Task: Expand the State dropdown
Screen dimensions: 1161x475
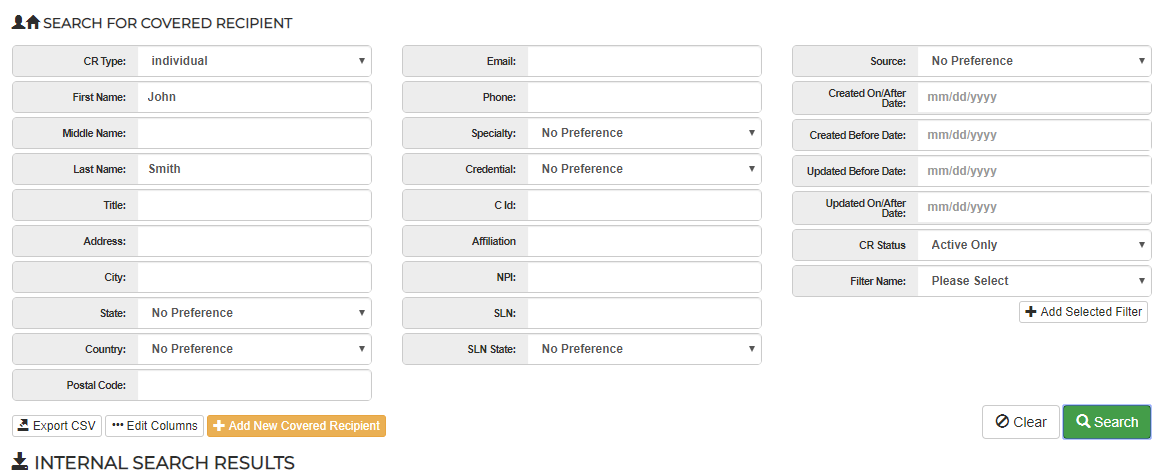Action: pos(254,313)
